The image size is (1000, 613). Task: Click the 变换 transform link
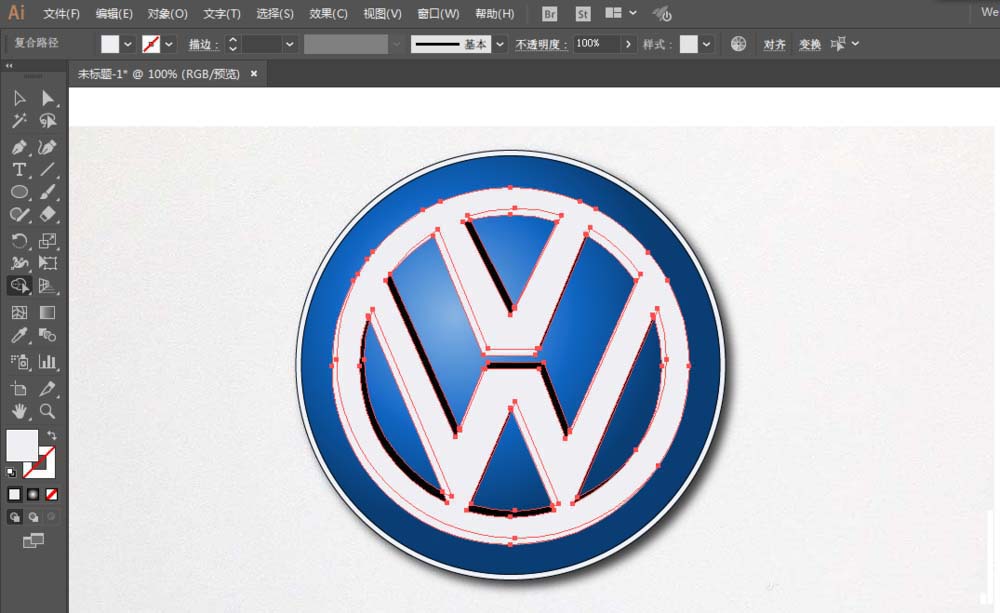[x=809, y=44]
